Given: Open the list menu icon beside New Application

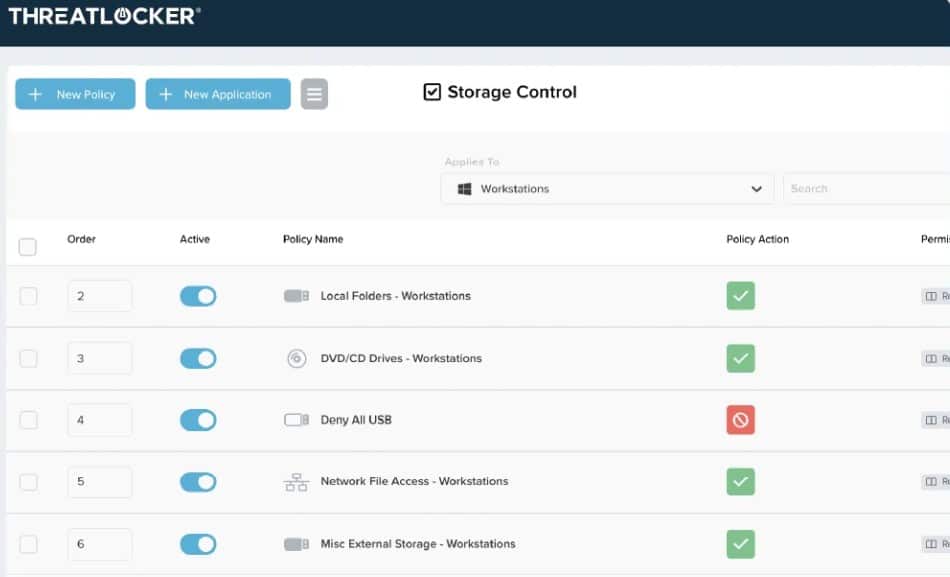Looking at the screenshot, I should coord(314,93).
